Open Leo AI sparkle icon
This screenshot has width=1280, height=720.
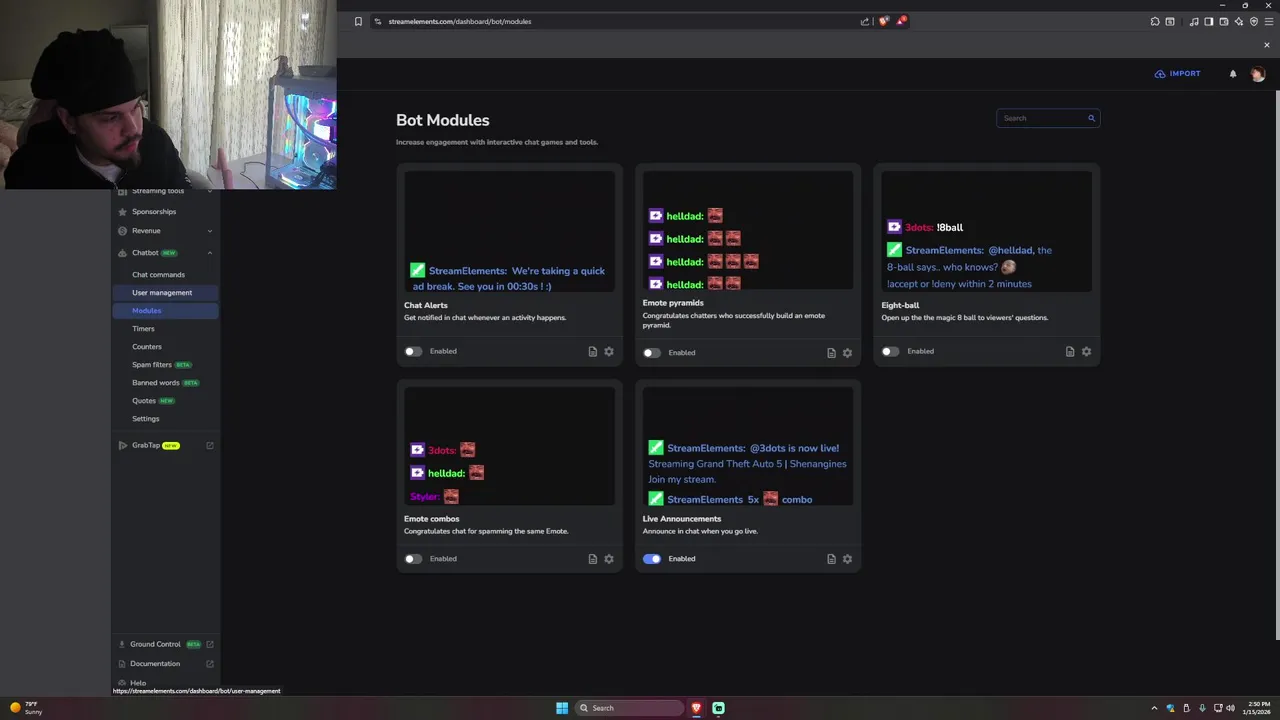pos(1239,21)
